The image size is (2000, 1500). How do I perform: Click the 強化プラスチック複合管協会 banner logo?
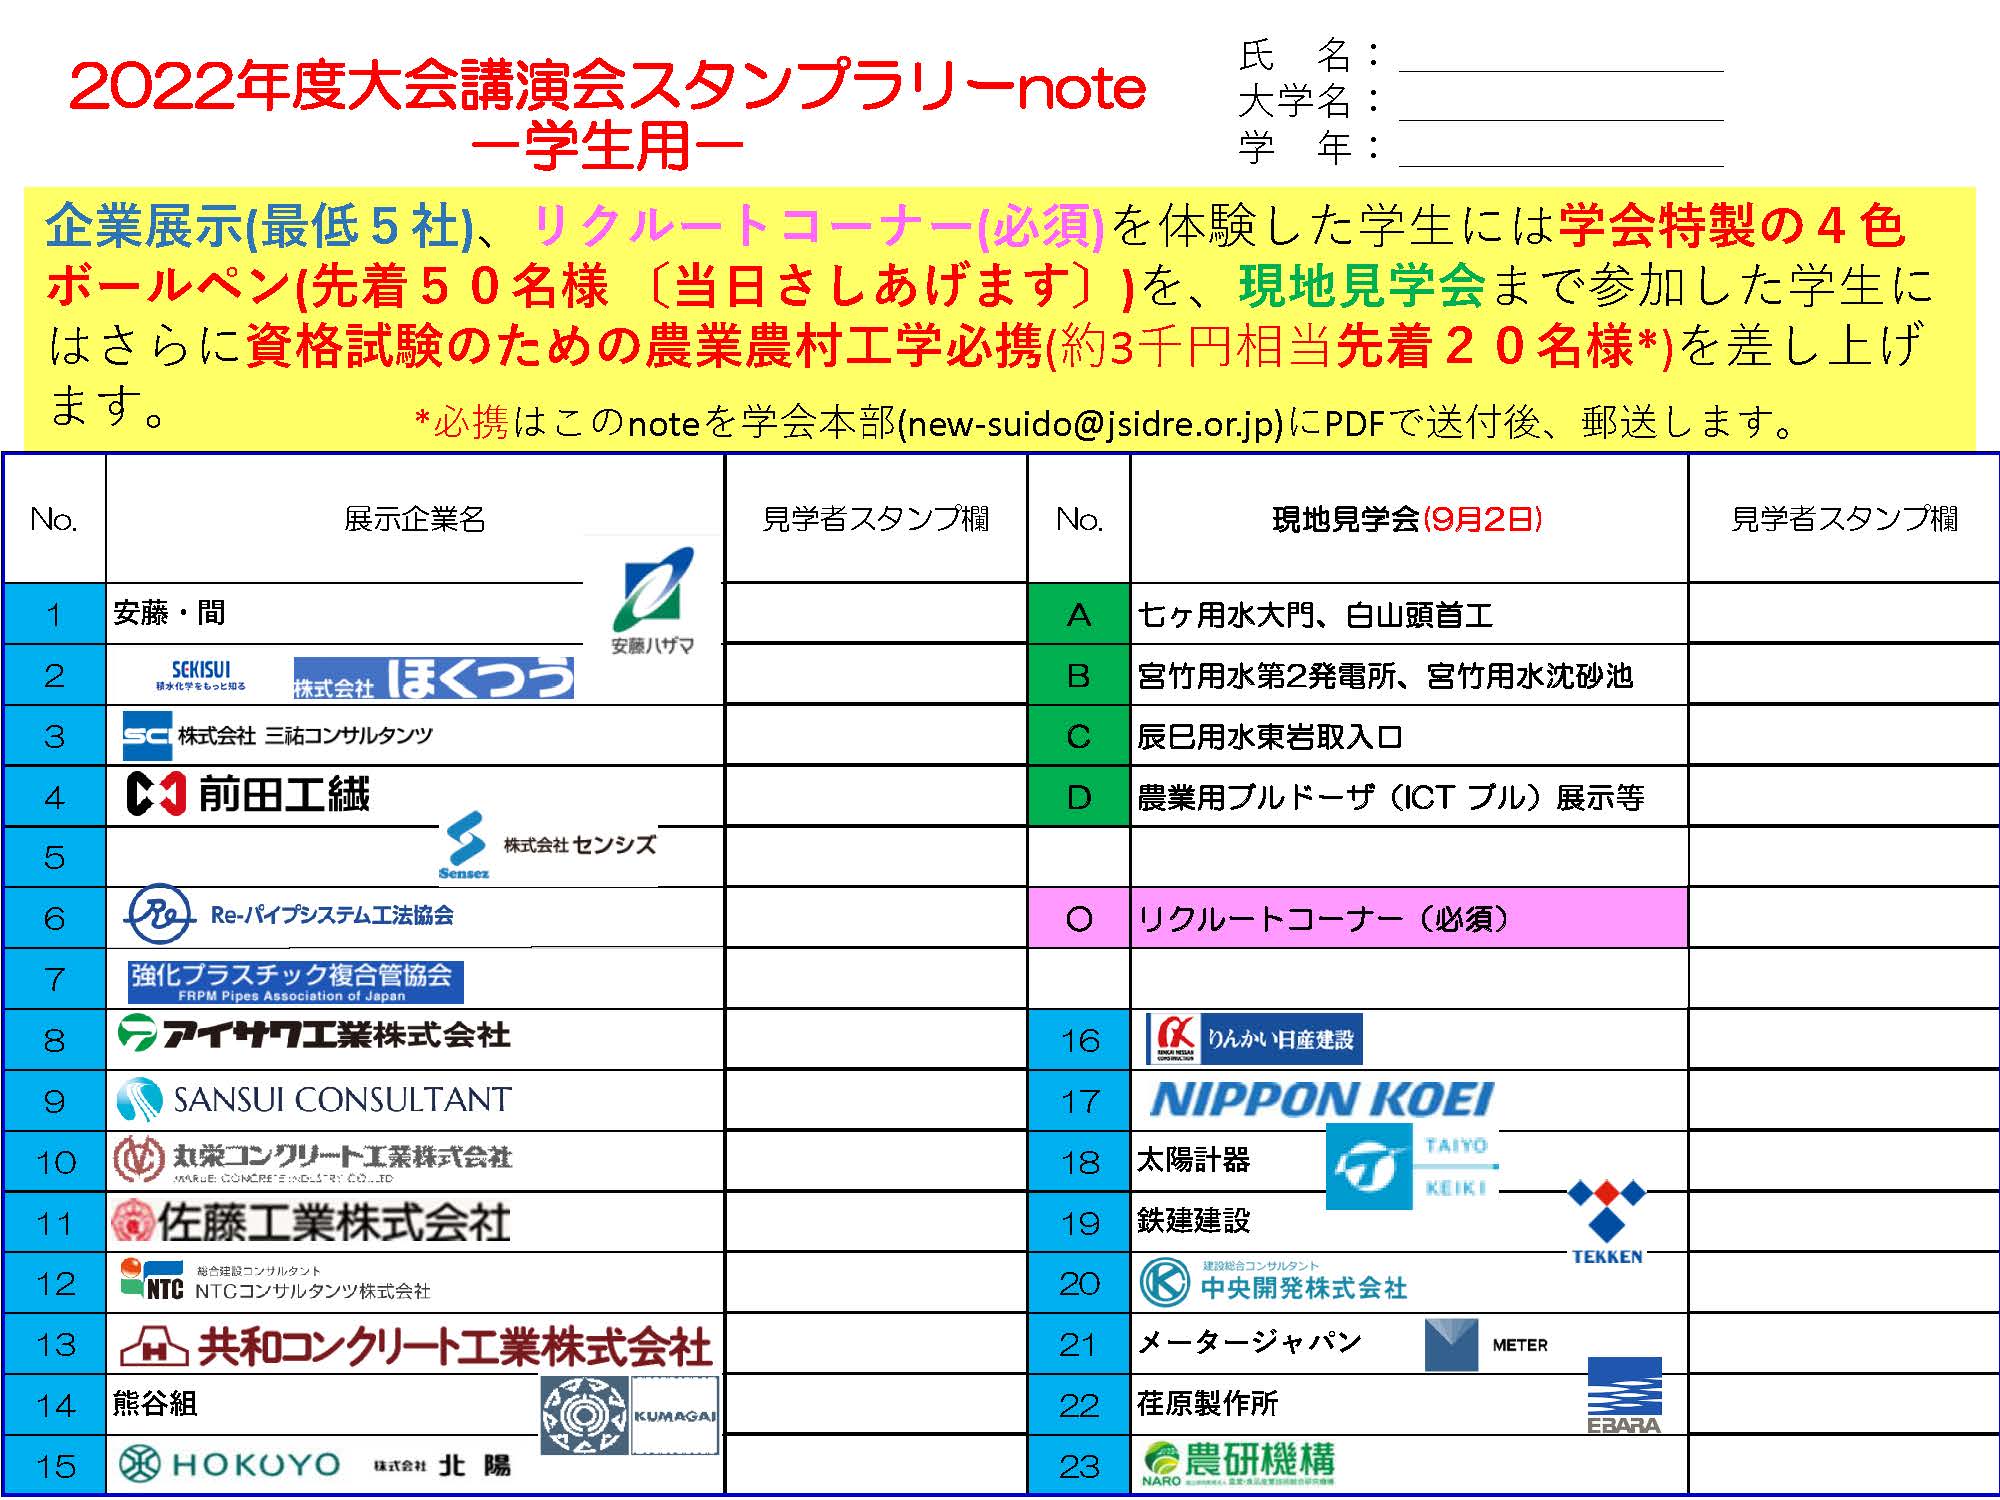(296, 981)
